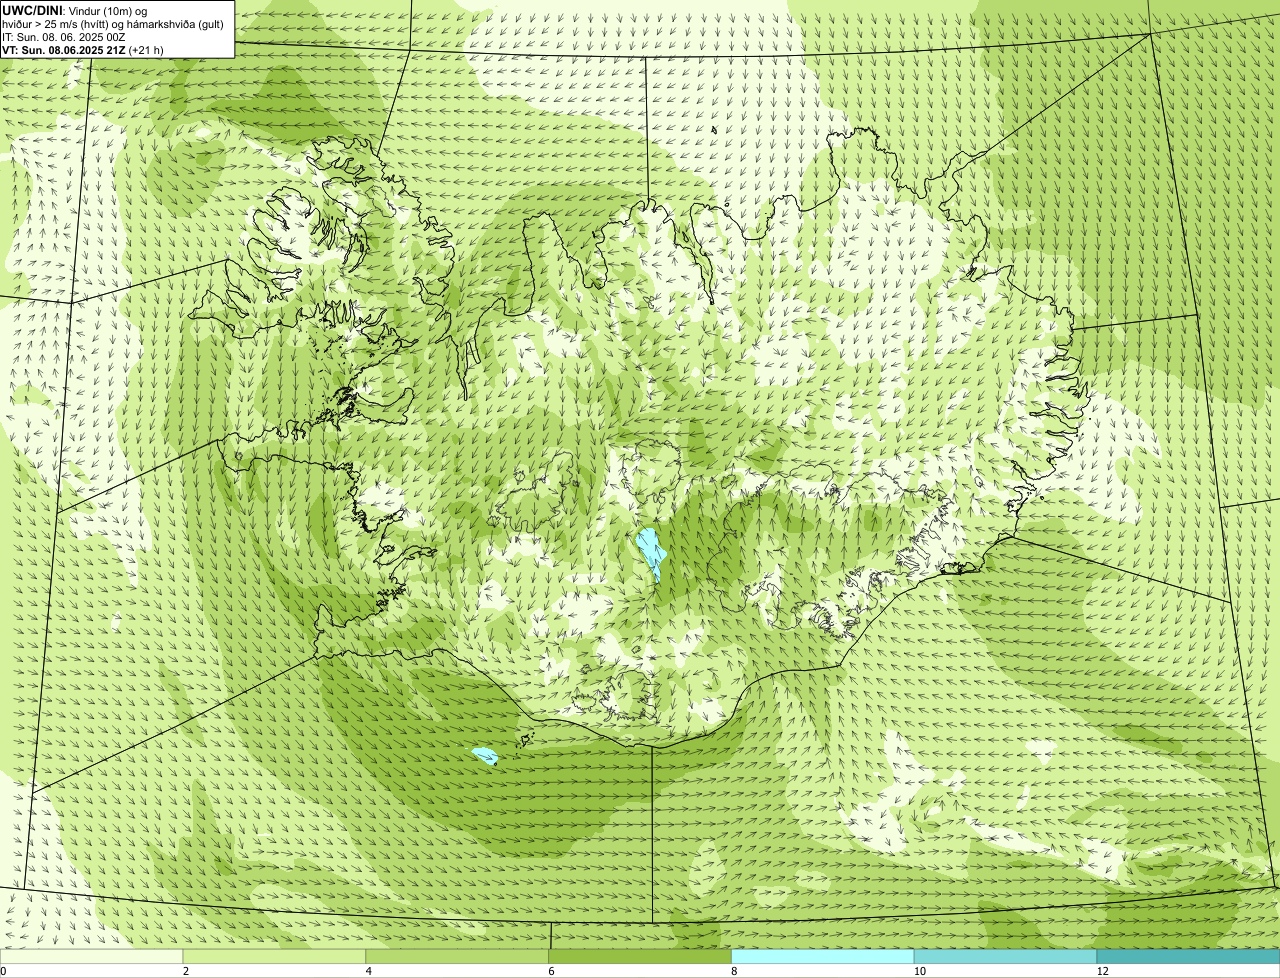Click the scale label '8'

point(733,971)
